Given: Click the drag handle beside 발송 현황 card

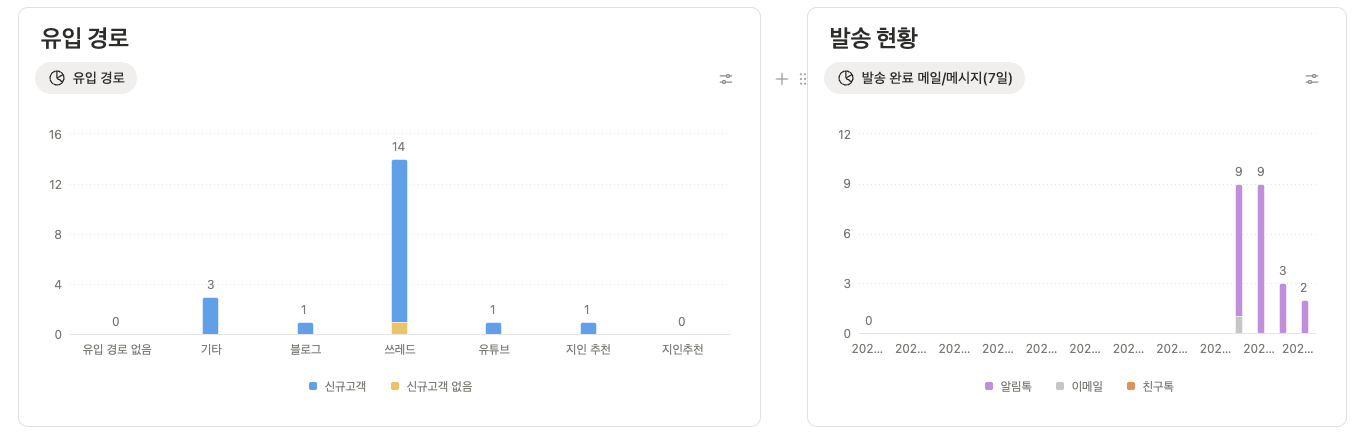Looking at the screenshot, I should tap(802, 79).
